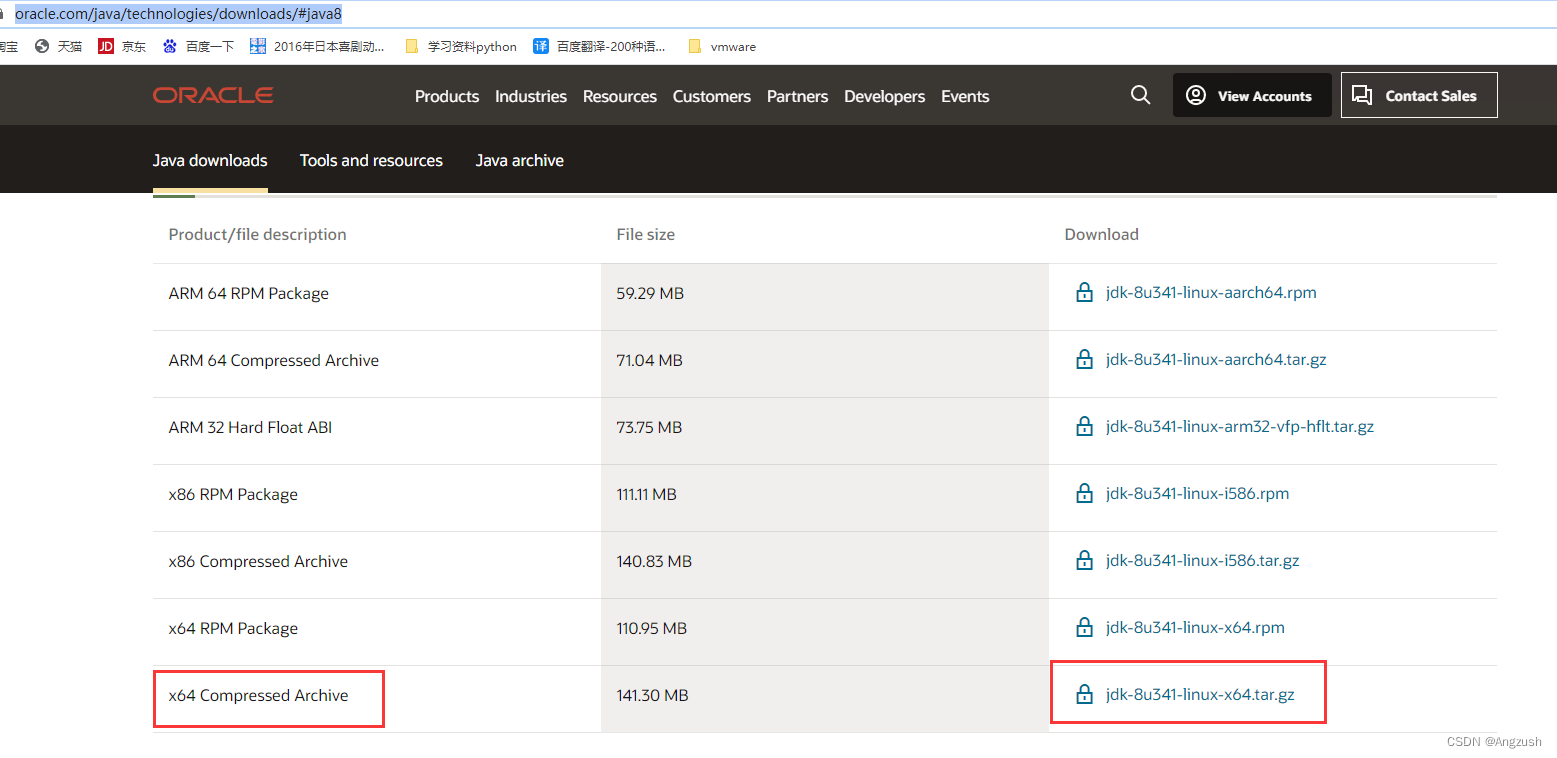Click the 140.83 MB file size
Image resolution: width=1557 pixels, height=758 pixels.
click(654, 562)
